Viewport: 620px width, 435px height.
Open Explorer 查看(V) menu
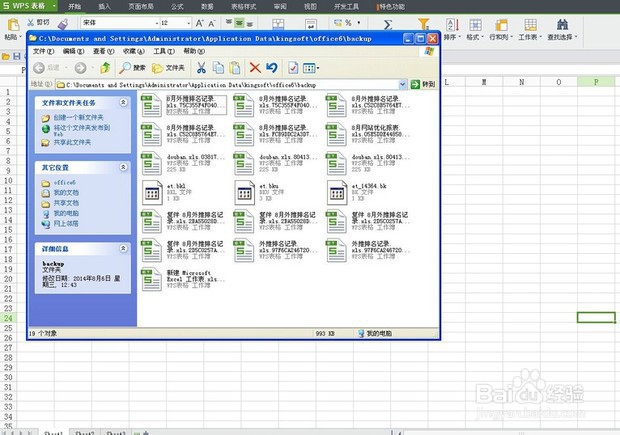pos(104,51)
